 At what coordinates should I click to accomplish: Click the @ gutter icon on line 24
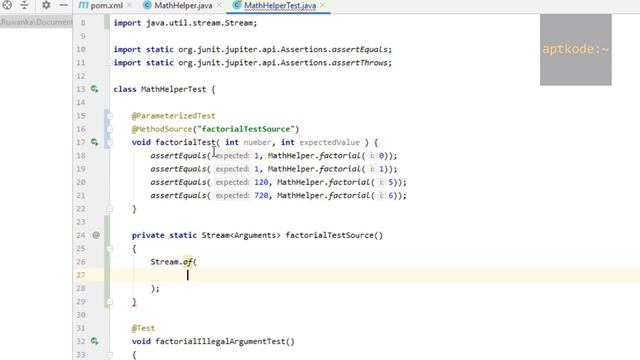pos(96,235)
